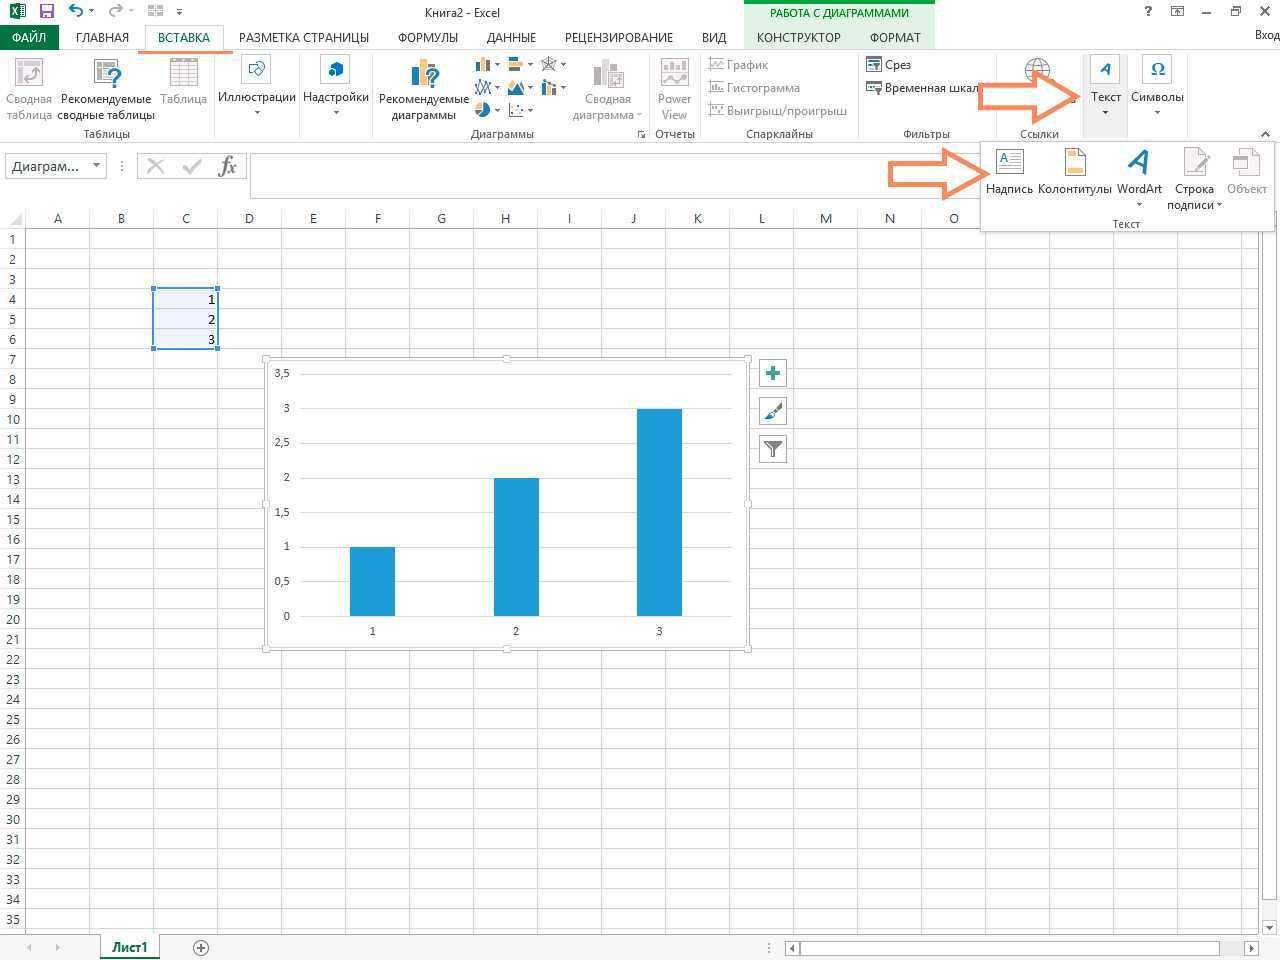Switch to the РЕЦЕНЗИРОВАНИЕ tab
The height and width of the screenshot is (960, 1280).
tap(619, 37)
